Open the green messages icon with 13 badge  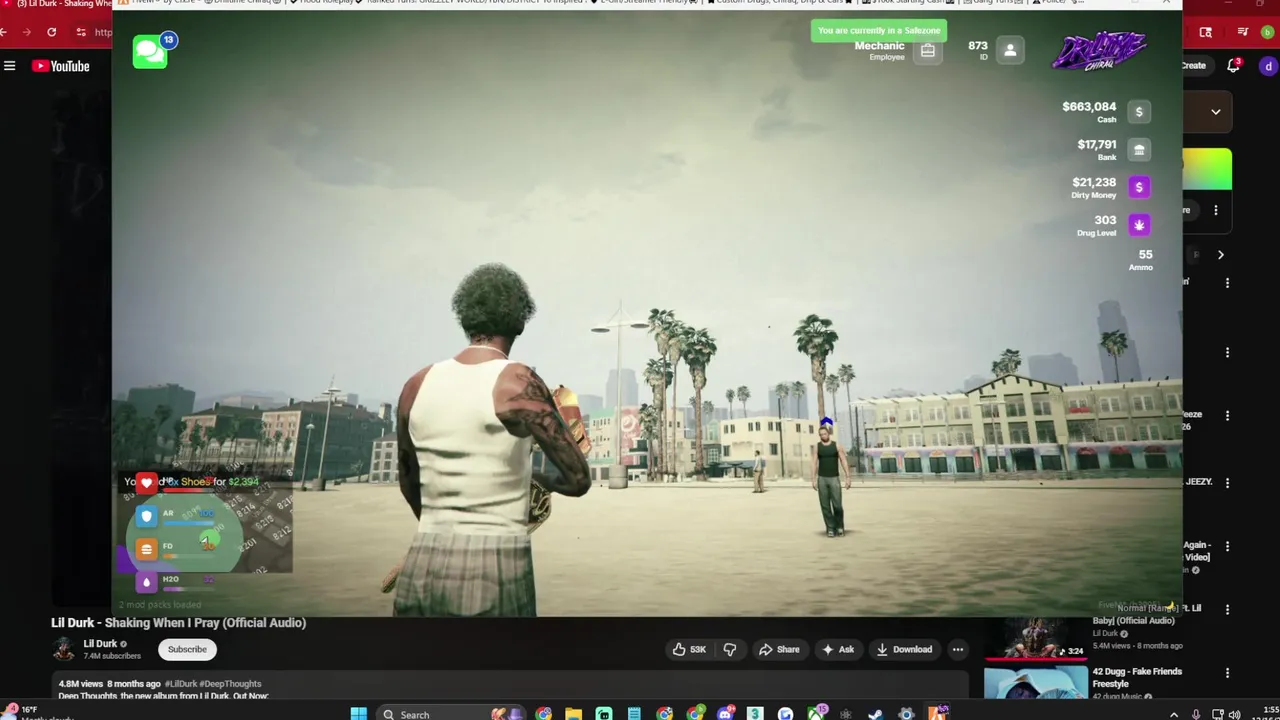tap(150, 52)
